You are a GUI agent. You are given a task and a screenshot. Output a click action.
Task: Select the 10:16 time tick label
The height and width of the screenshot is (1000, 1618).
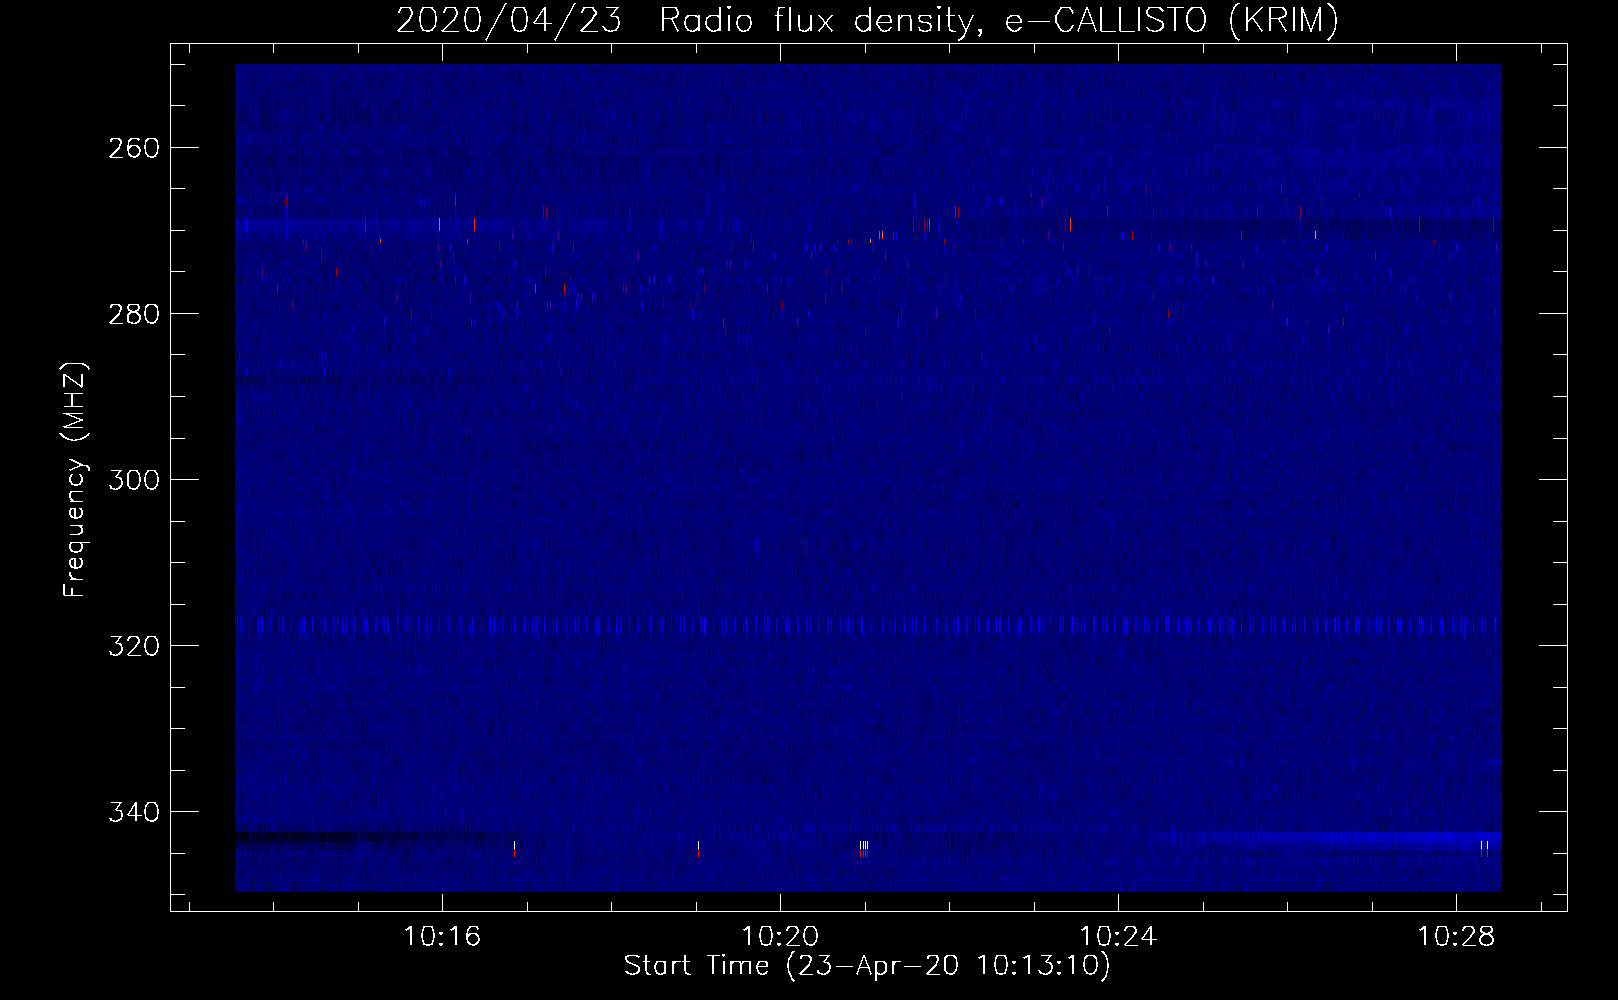point(442,937)
